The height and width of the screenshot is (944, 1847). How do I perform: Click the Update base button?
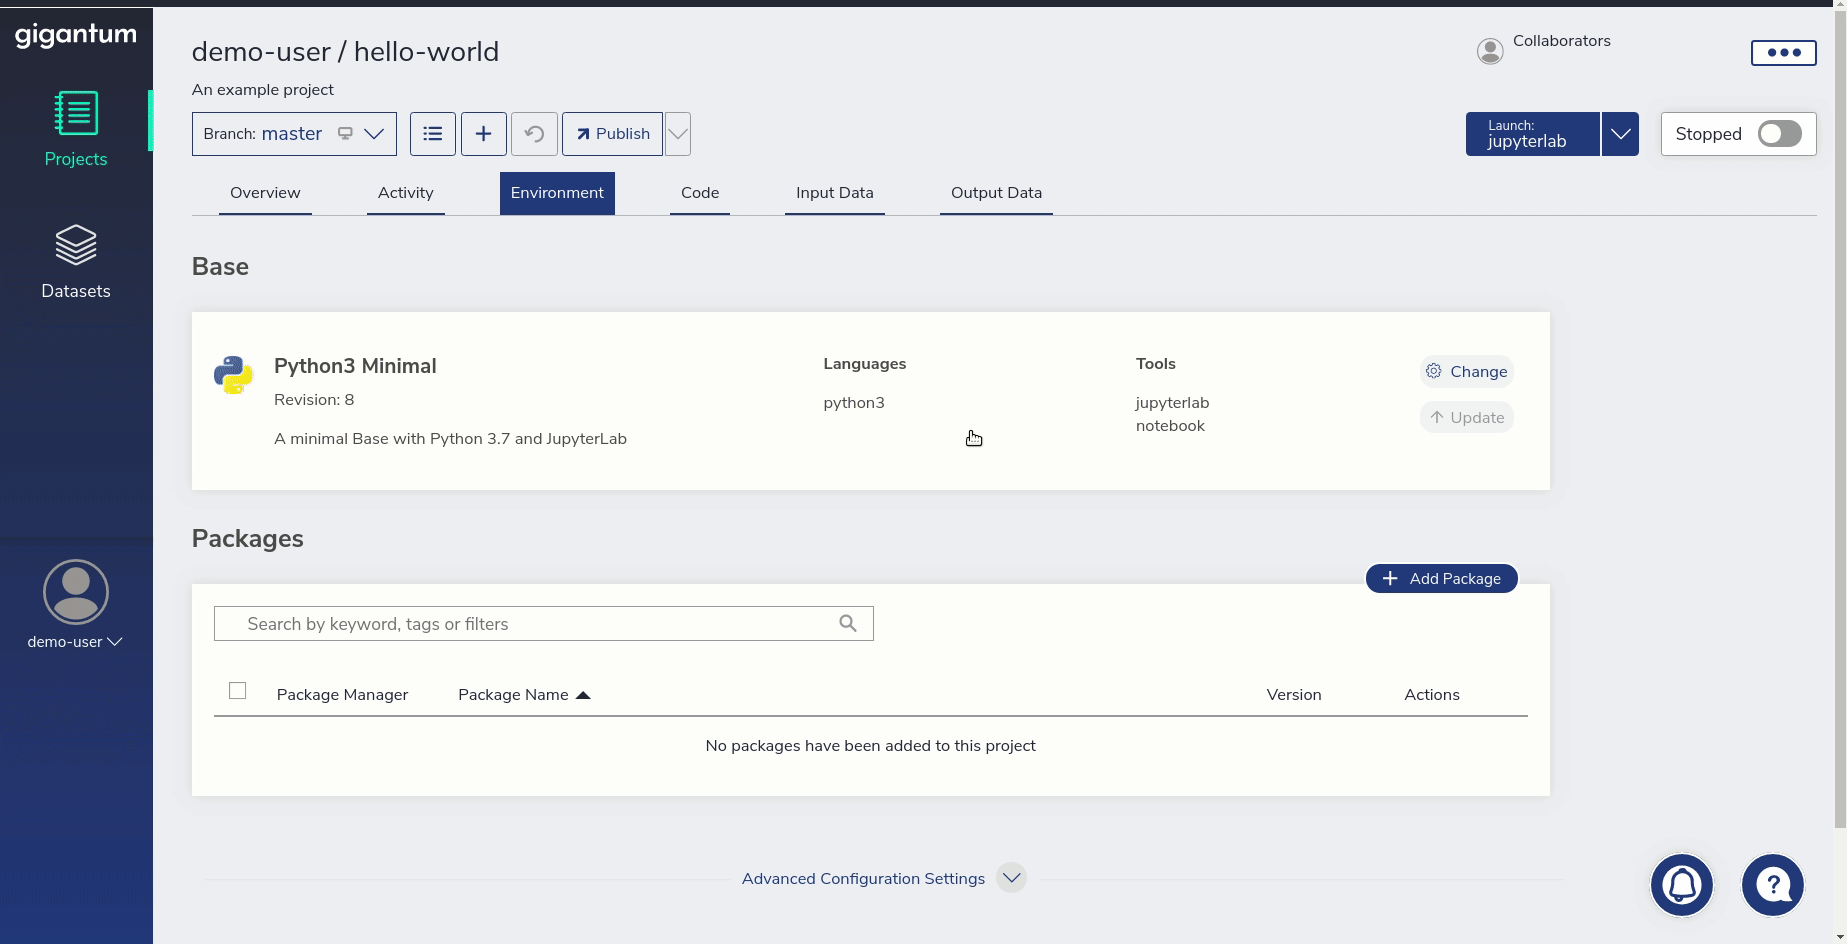pos(1467,418)
